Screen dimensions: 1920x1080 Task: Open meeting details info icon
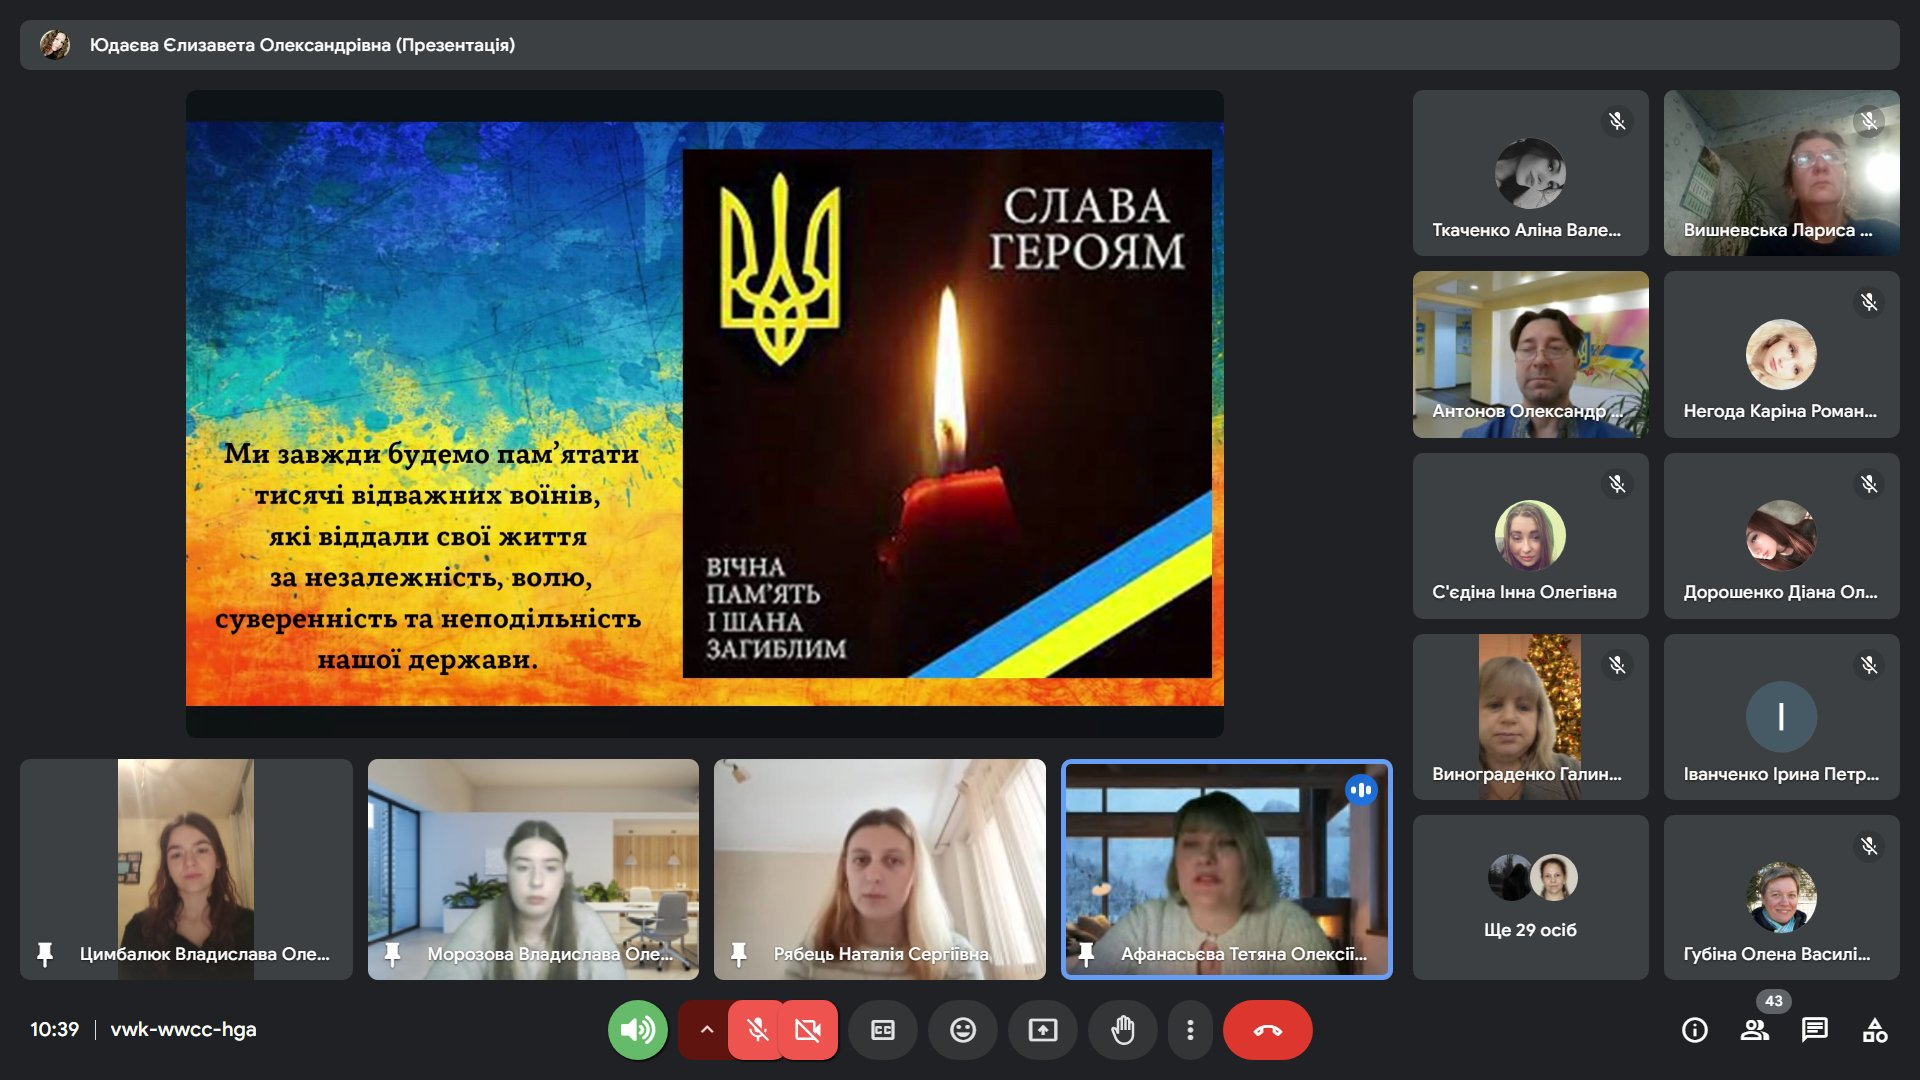tap(1695, 1030)
